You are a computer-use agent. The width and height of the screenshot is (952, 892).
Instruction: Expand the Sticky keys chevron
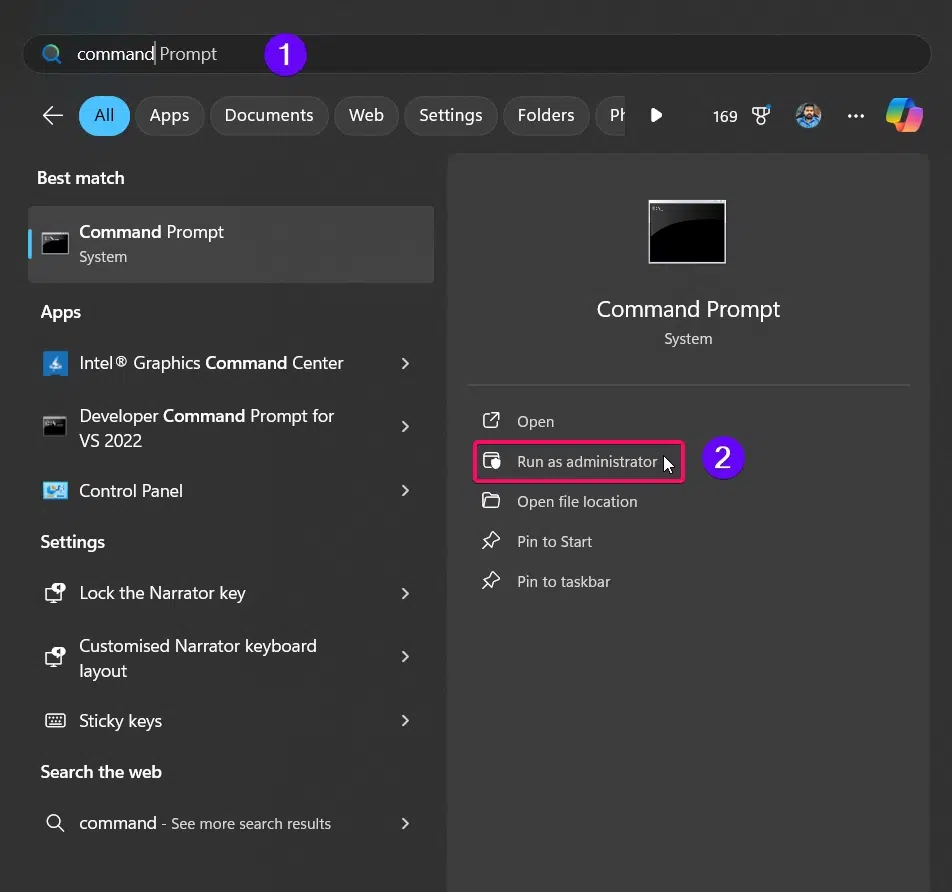pyautogui.click(x=406, y=721)
